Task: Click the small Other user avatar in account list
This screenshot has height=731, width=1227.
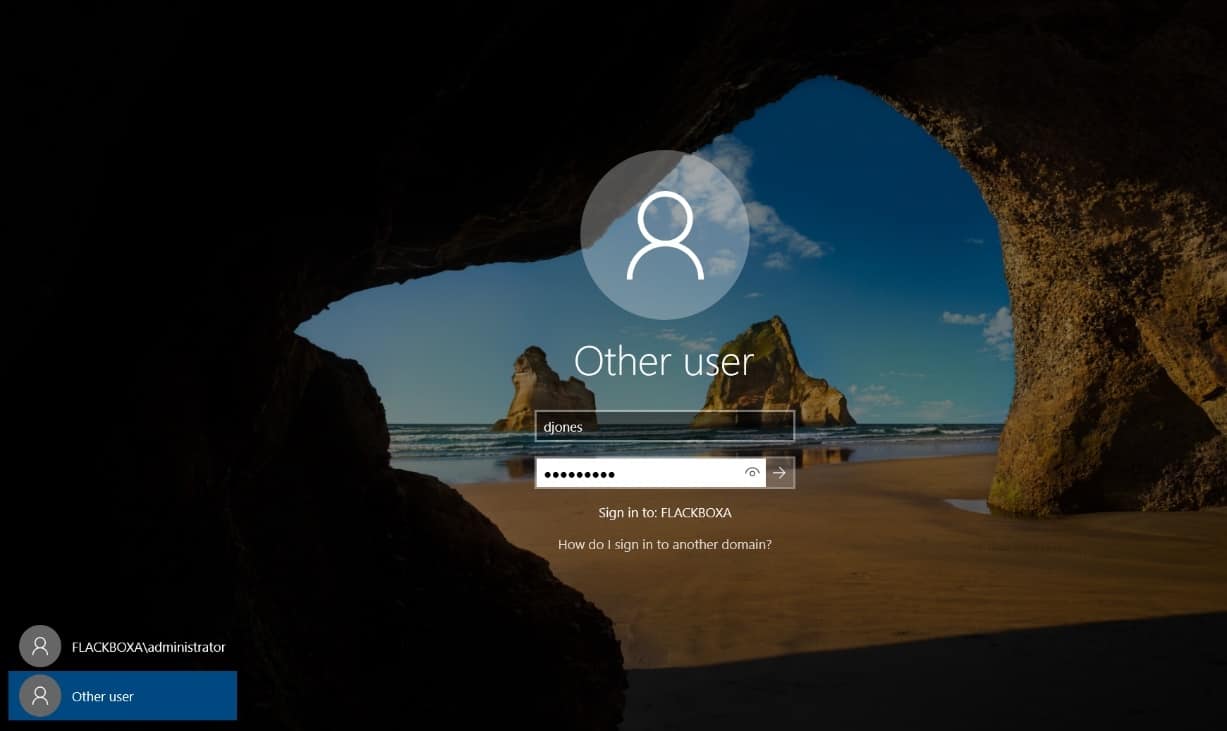Action: tap(40, 696)
